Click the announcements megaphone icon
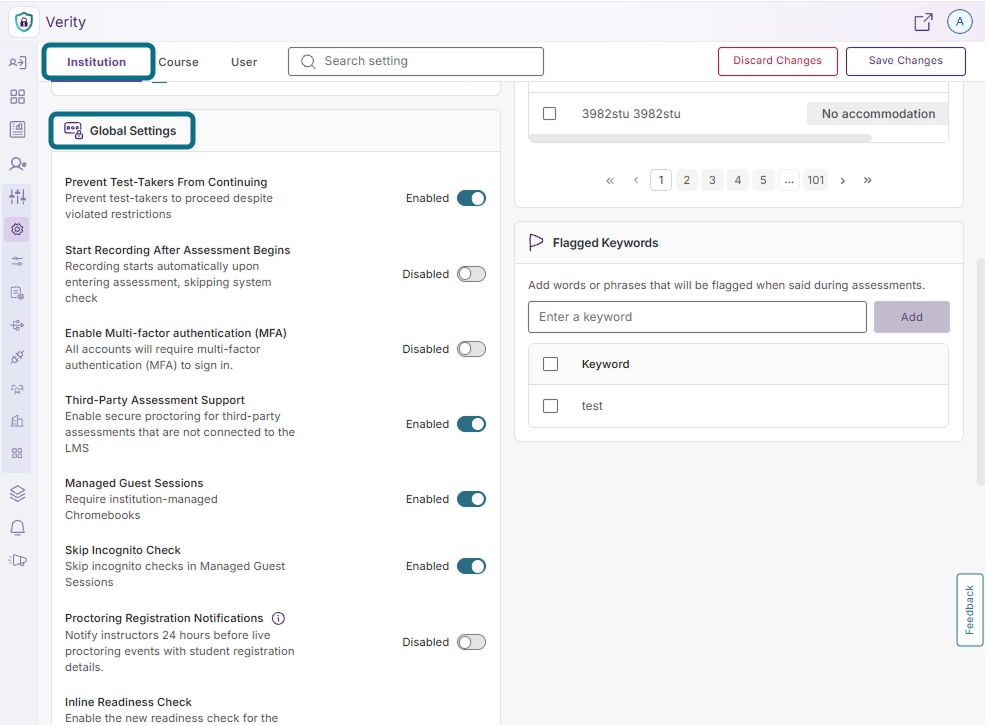 pos(18,560)
